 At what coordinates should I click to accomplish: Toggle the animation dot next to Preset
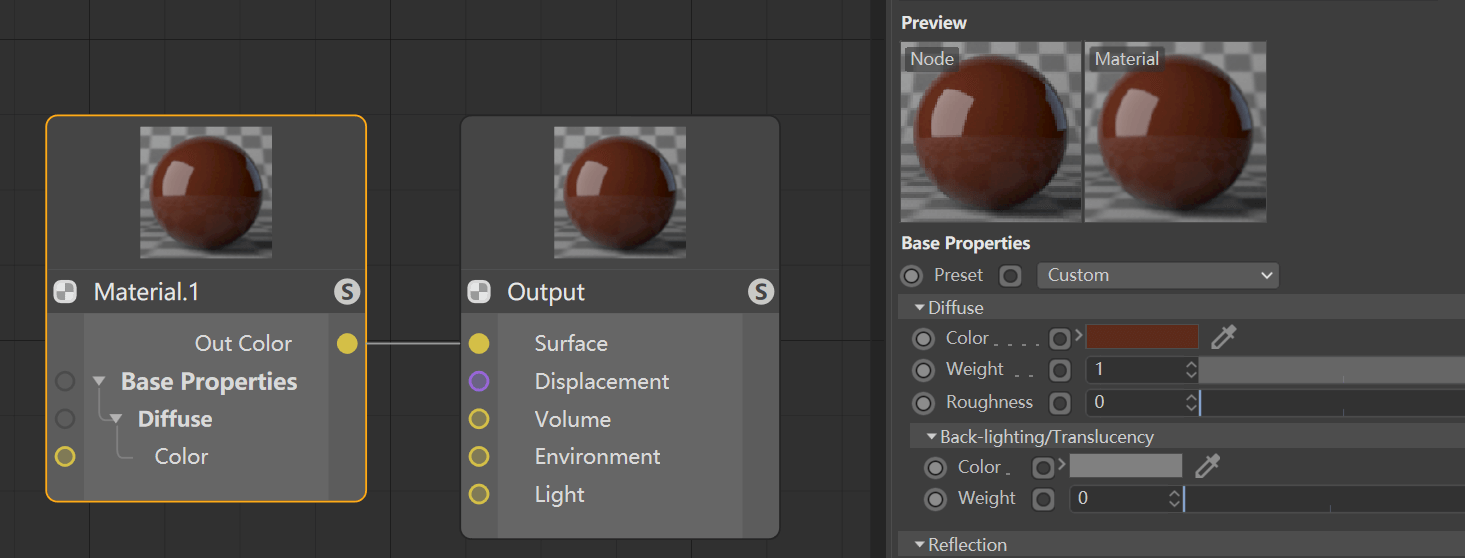tap(912, 275)
